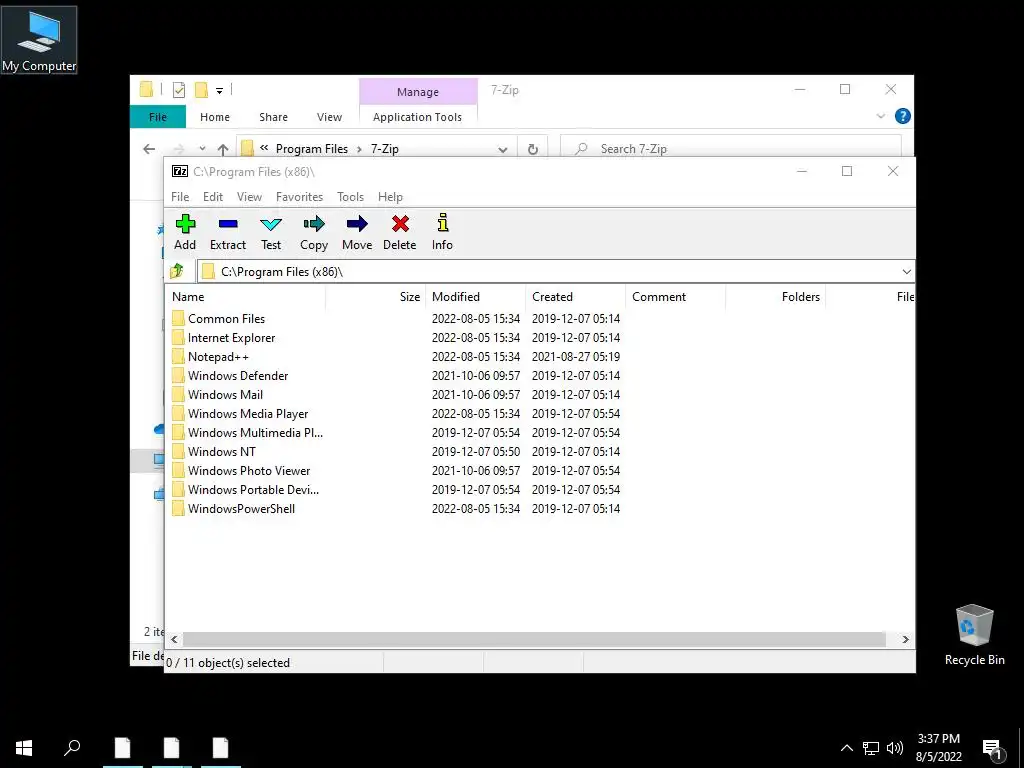Open the Windows notification center
The width and height of the screenshot is (1024, 768).
pyautogui.click(x=993, y=749)
